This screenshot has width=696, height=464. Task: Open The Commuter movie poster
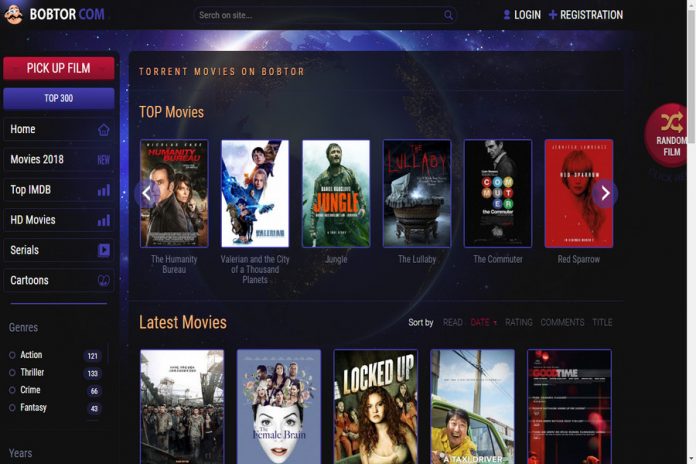pyautogui.click(x=498, y=194)
